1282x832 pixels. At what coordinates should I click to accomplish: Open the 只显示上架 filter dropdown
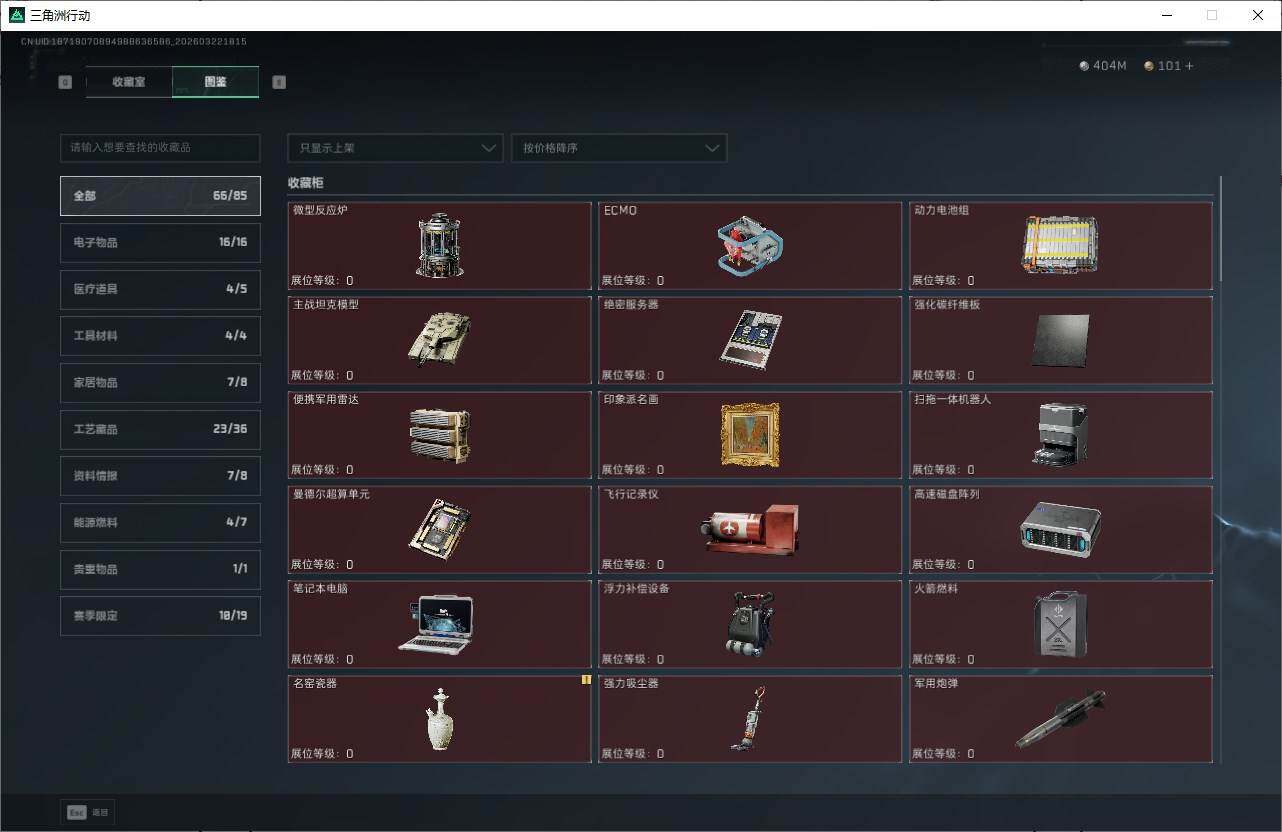click(x=395, y=148)
